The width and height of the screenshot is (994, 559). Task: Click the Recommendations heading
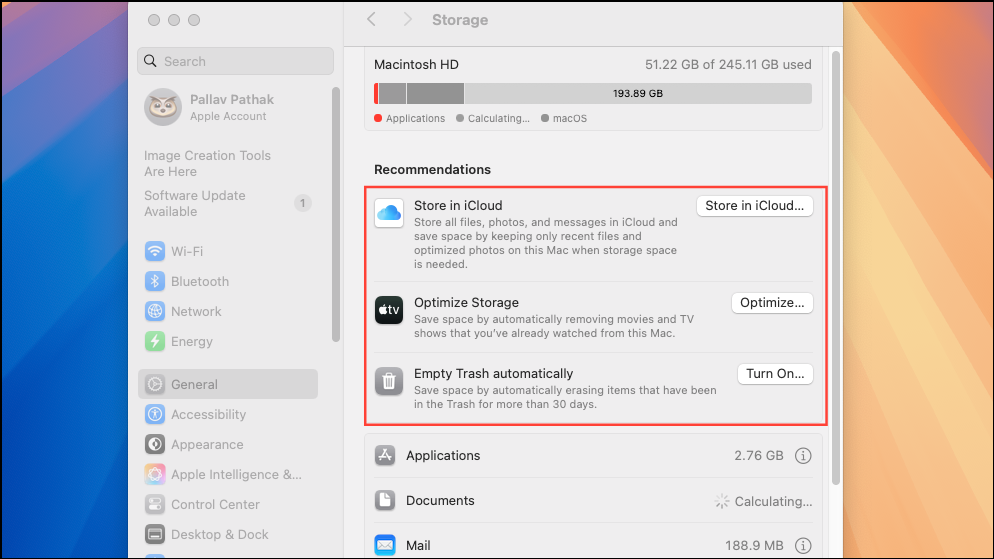coord(432,169)
